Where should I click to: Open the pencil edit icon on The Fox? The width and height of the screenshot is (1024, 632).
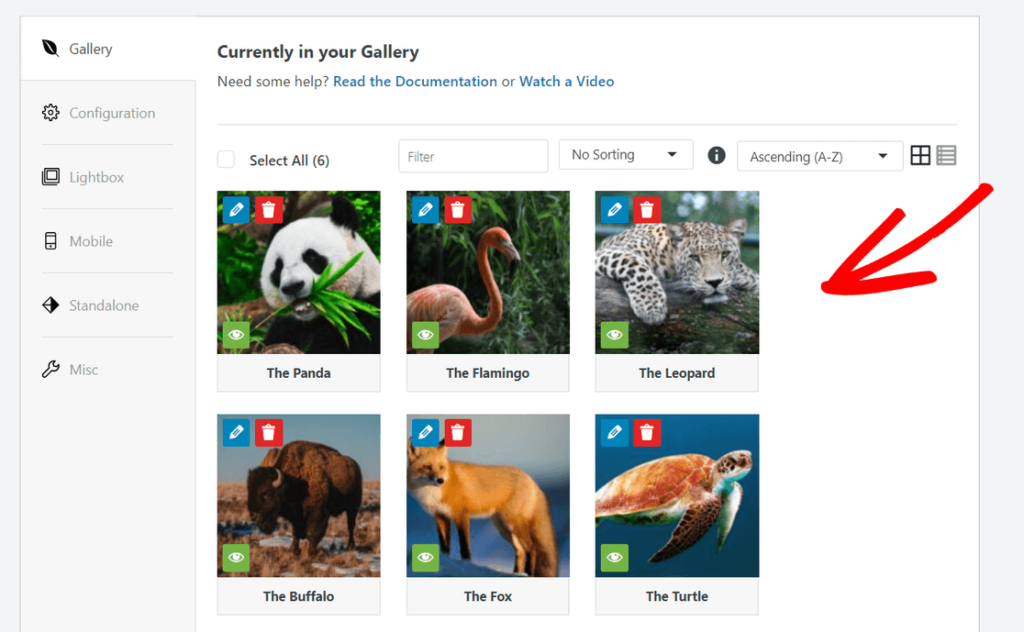(425, 432)
